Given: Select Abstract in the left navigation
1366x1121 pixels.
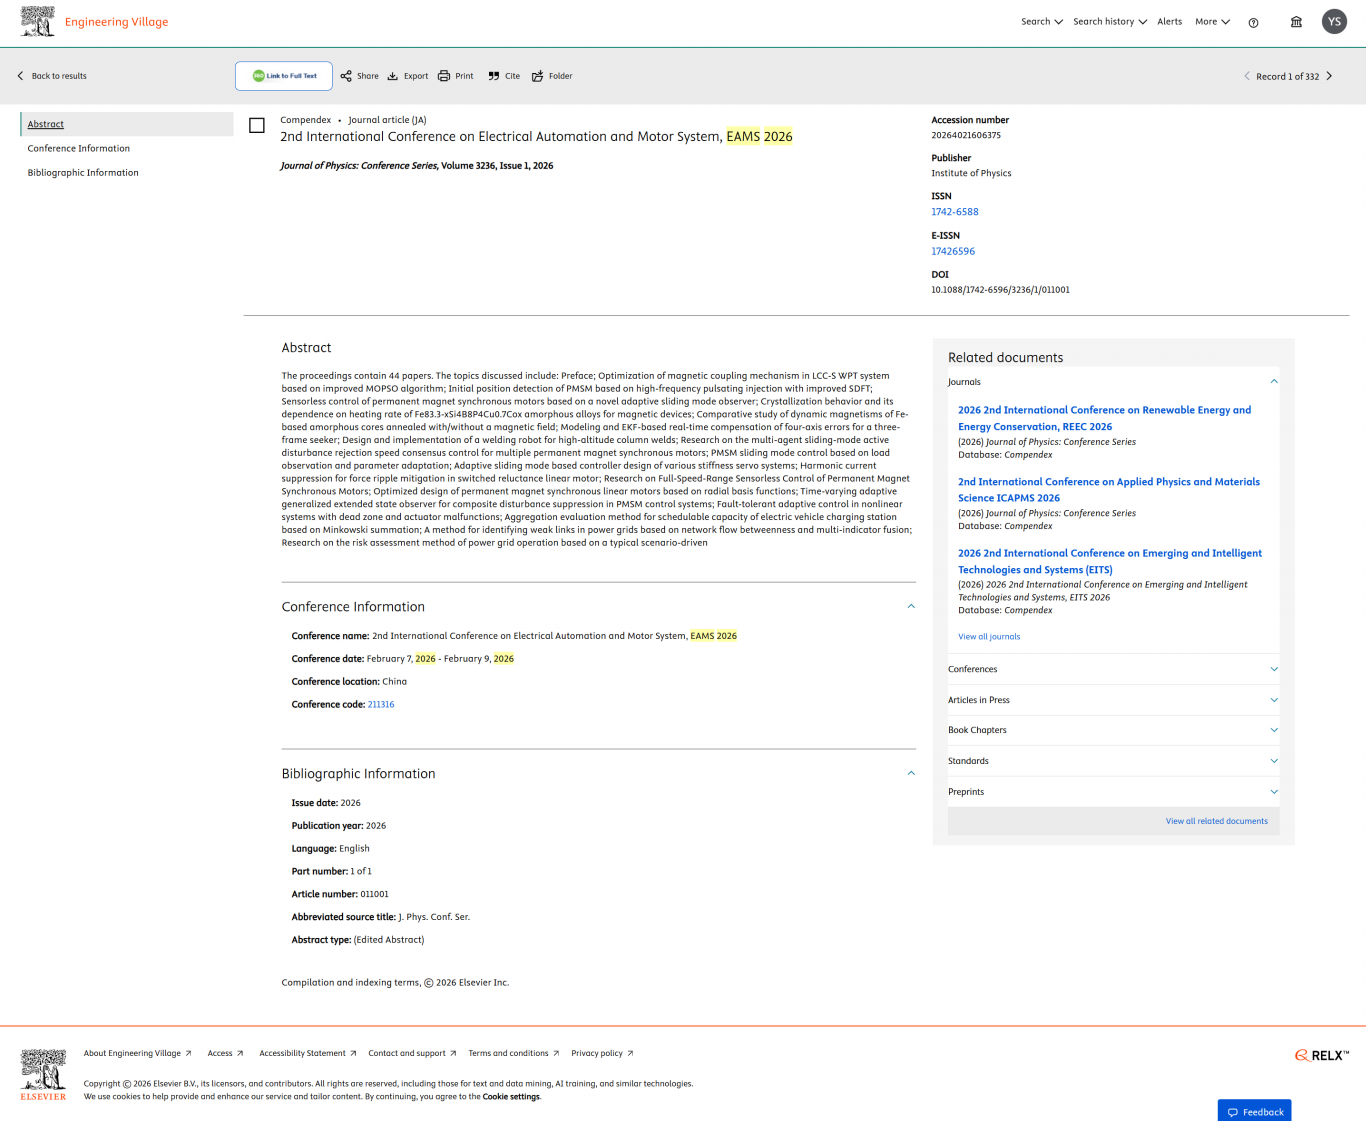Looking at the screenshot, I should [46, 124].
